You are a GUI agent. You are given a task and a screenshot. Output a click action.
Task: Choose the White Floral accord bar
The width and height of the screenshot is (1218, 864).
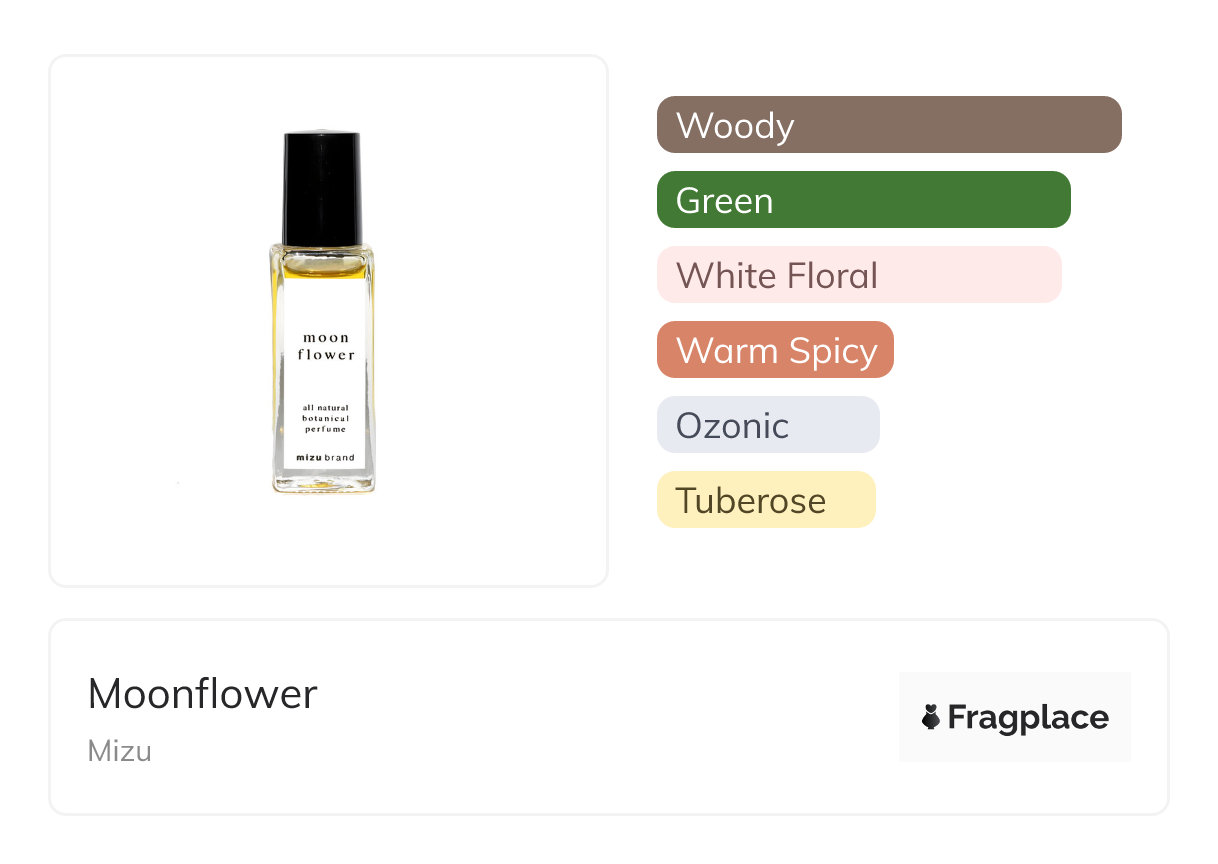(858, 275)
